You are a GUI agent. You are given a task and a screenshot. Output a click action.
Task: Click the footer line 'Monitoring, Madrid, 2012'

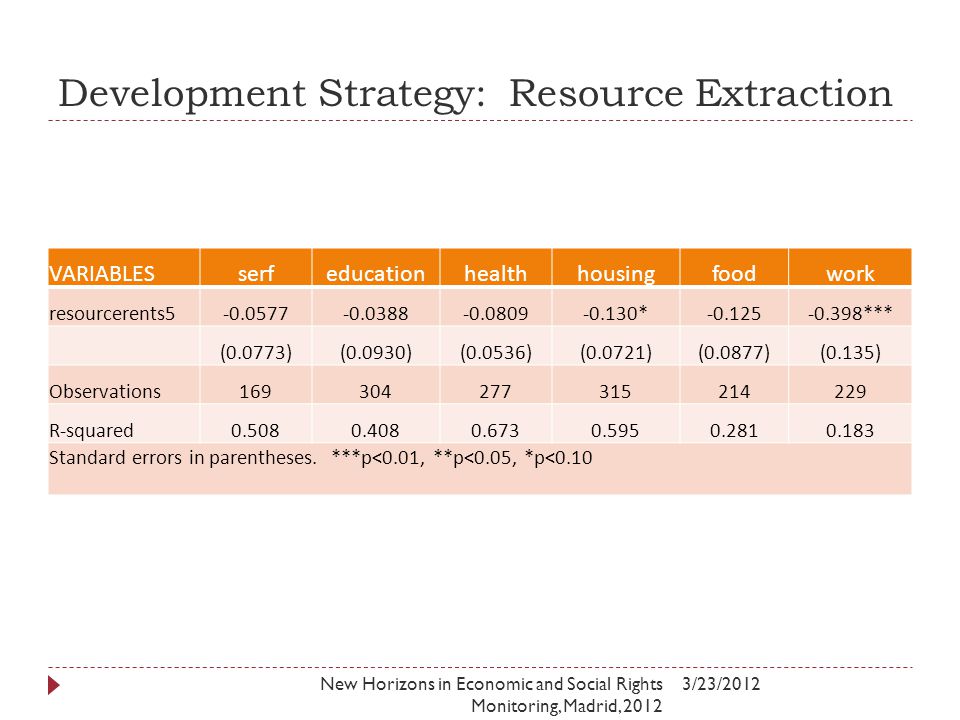click(x=567, y=706)
